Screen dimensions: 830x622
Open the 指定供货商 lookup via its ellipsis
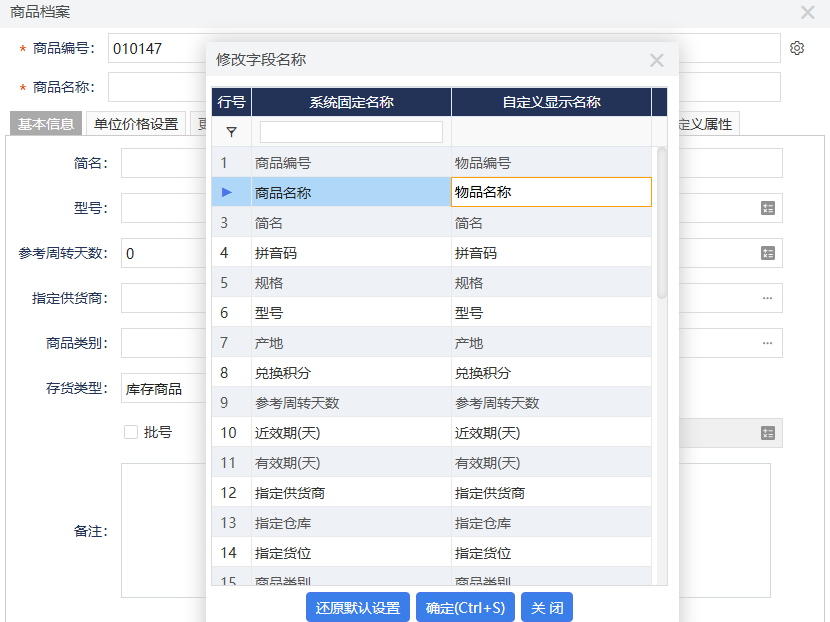point(766,298)
